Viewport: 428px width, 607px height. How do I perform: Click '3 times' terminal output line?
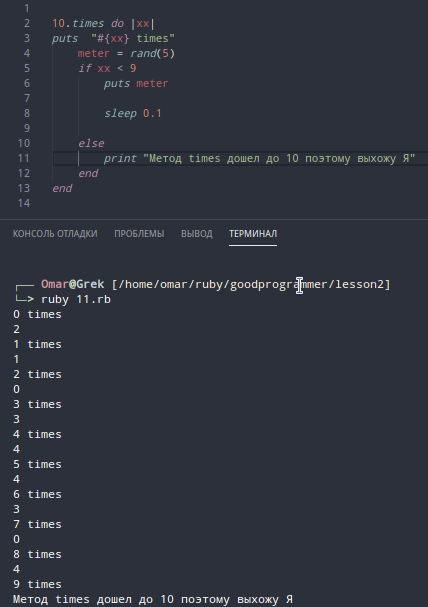pos(37,405)
